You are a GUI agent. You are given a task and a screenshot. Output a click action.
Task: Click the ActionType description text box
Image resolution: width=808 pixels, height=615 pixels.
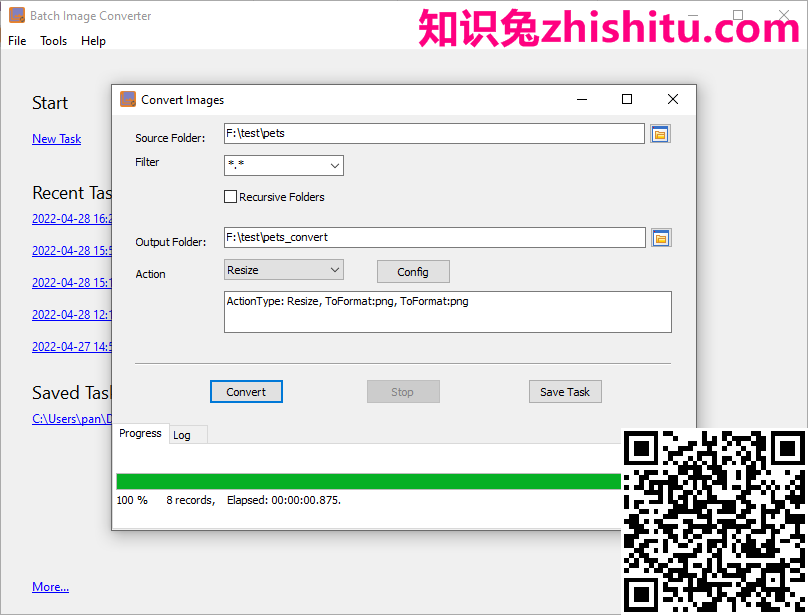coord(448,312)
